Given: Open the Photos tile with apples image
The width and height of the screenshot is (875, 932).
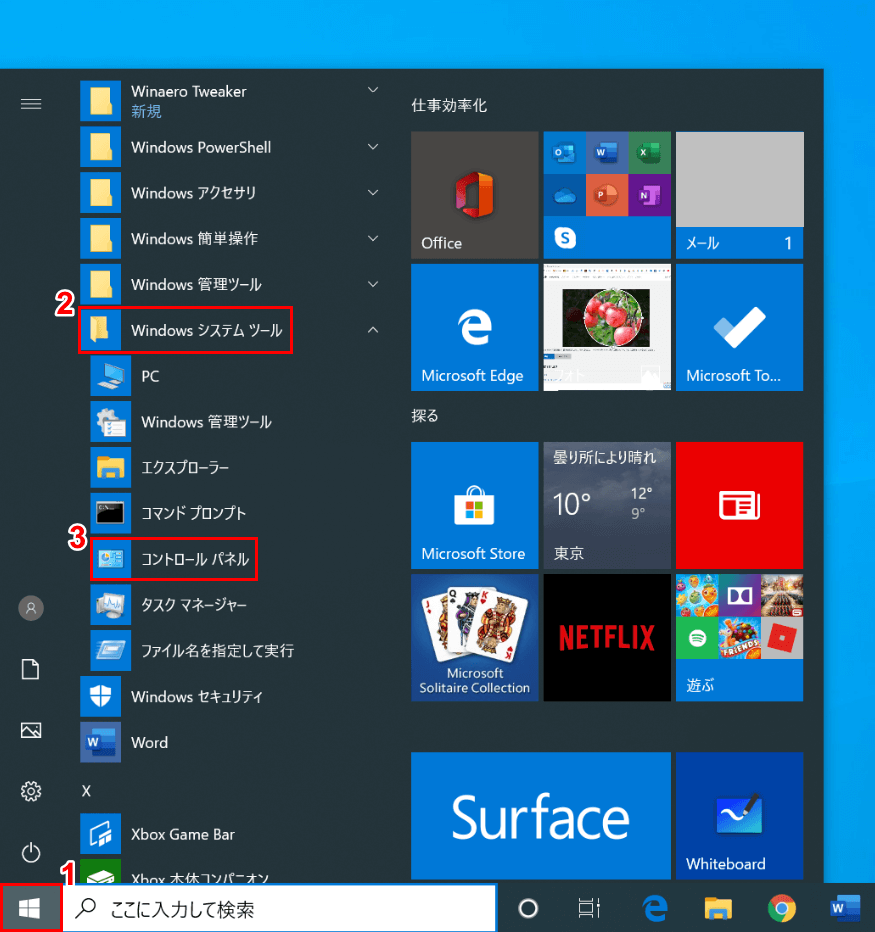Looking at the screenshot, I should (607, 328).
